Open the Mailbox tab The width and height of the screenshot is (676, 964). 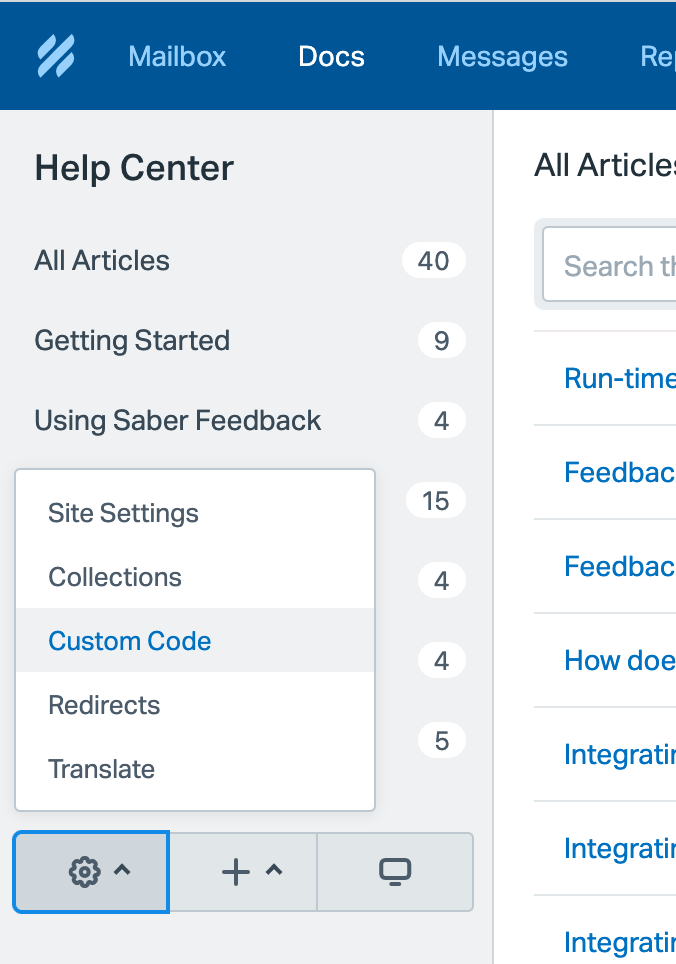click(177, 56)
